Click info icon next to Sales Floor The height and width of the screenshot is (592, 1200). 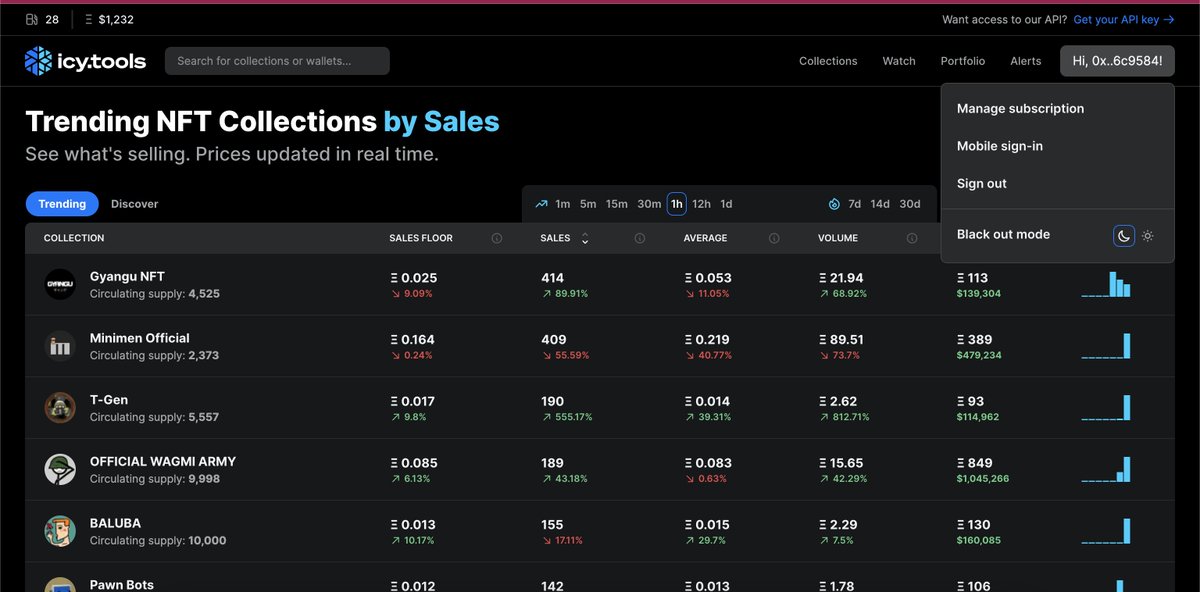[497, 238]
